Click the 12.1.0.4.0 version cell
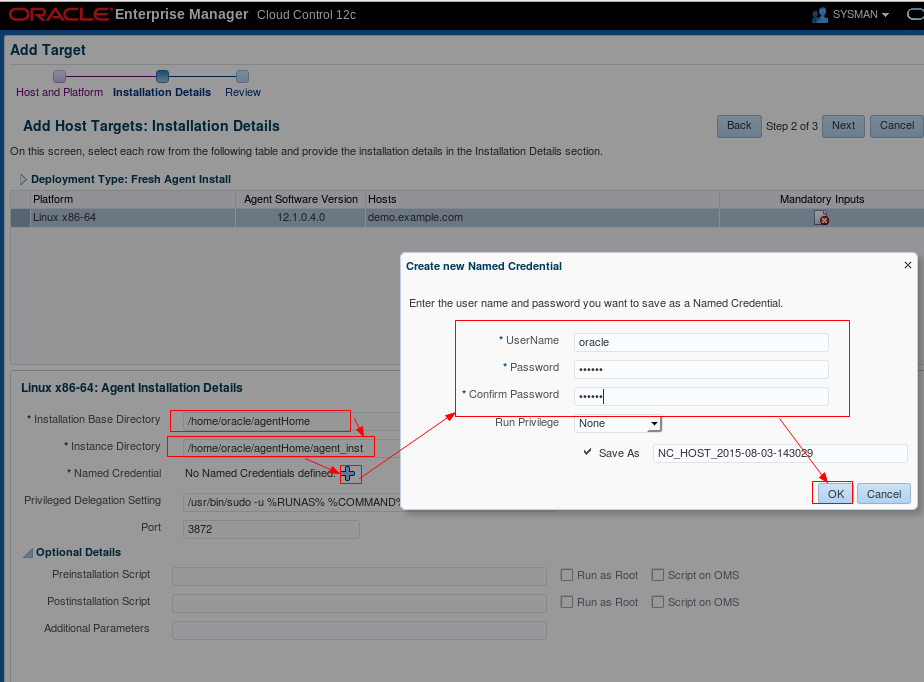Image resolution: width=924 pixels, height=682 pixels. click(301, 218)
